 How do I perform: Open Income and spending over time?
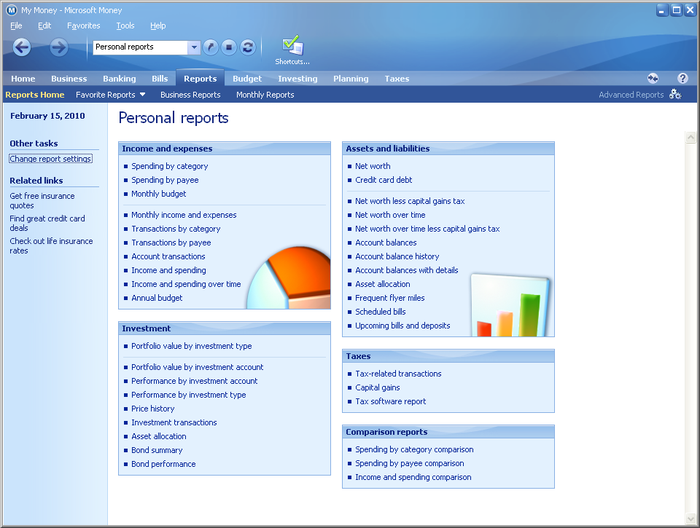click(x=186, y=284)
